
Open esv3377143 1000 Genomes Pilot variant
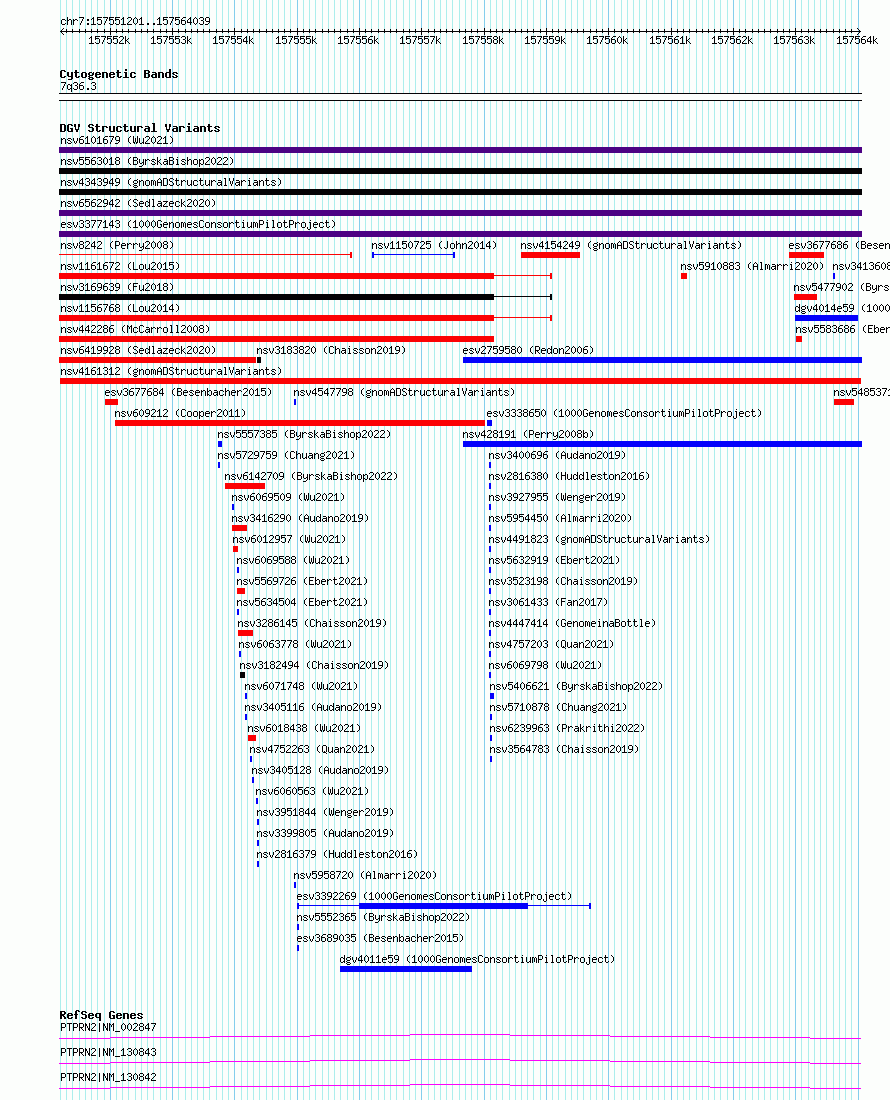click(x=198, y=224)
